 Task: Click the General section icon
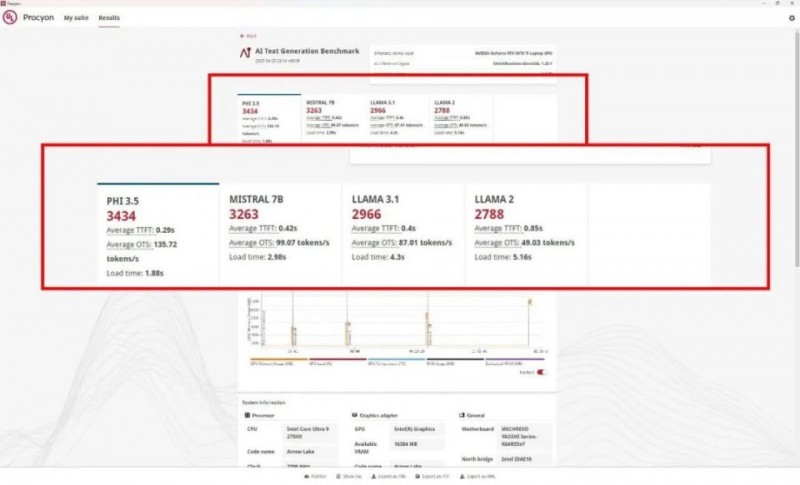460,413
